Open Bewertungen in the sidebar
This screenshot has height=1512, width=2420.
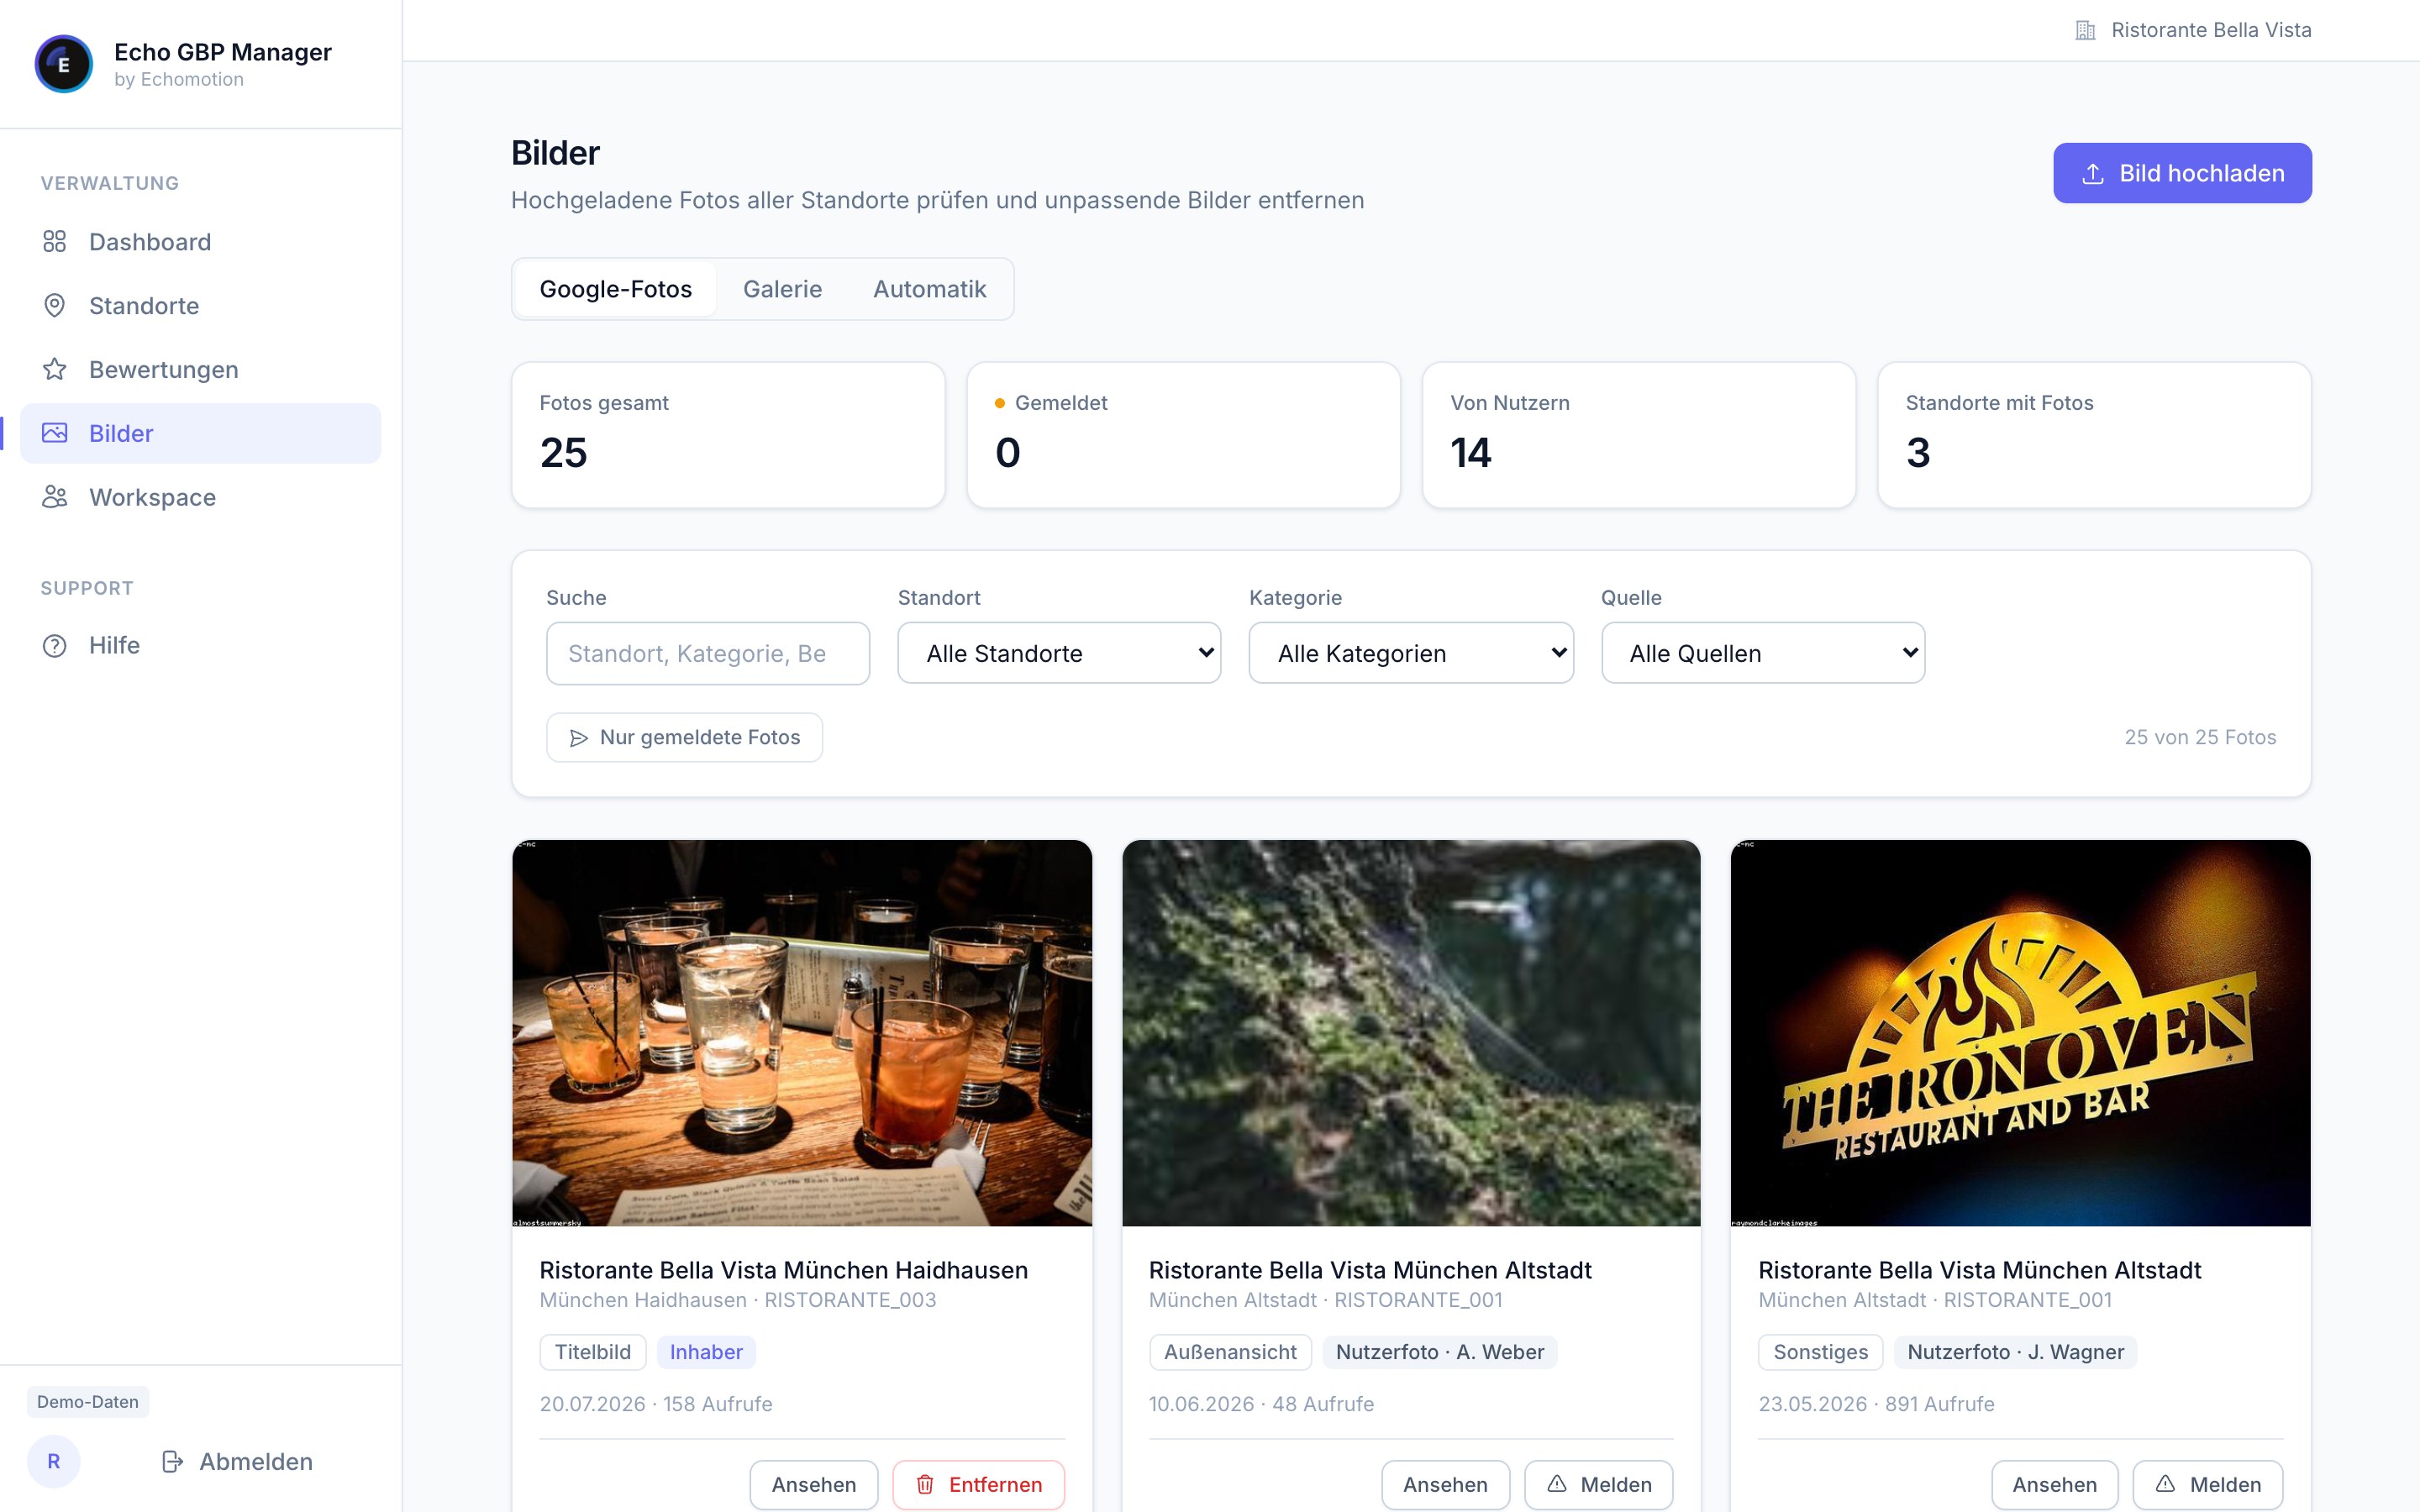200,370
